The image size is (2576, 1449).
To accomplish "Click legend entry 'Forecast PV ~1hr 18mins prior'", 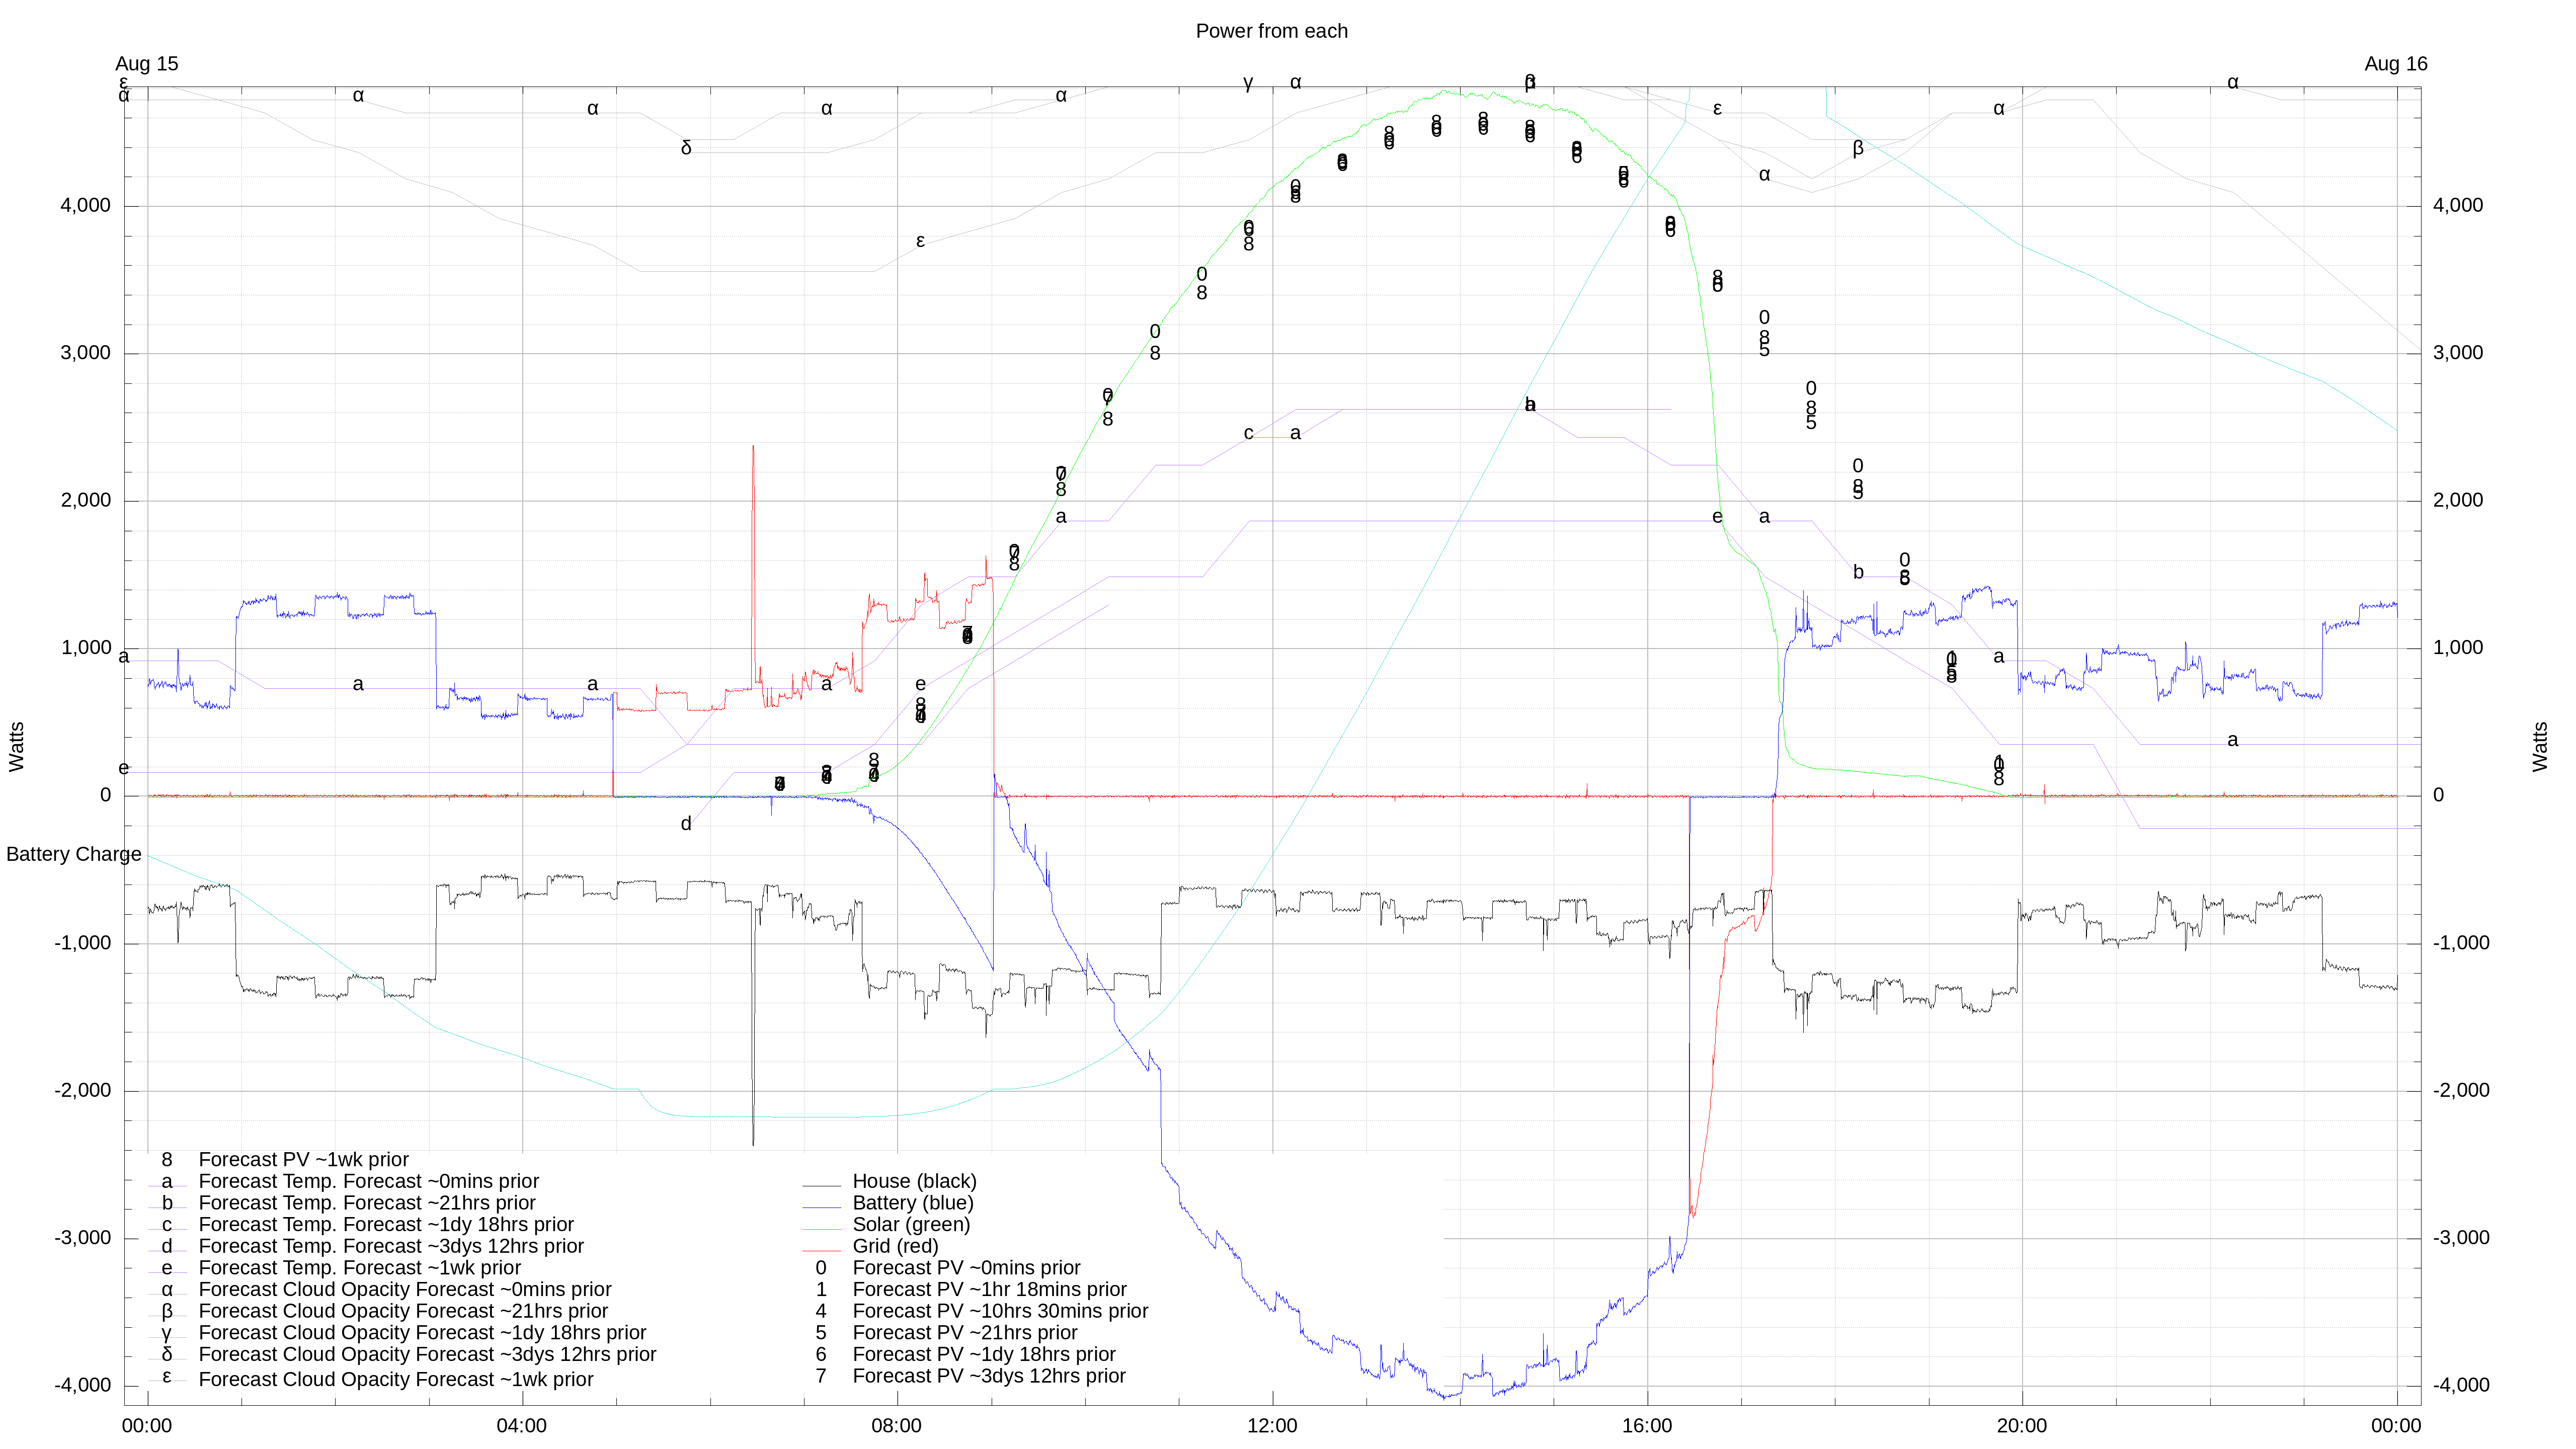I will 989,1289.
